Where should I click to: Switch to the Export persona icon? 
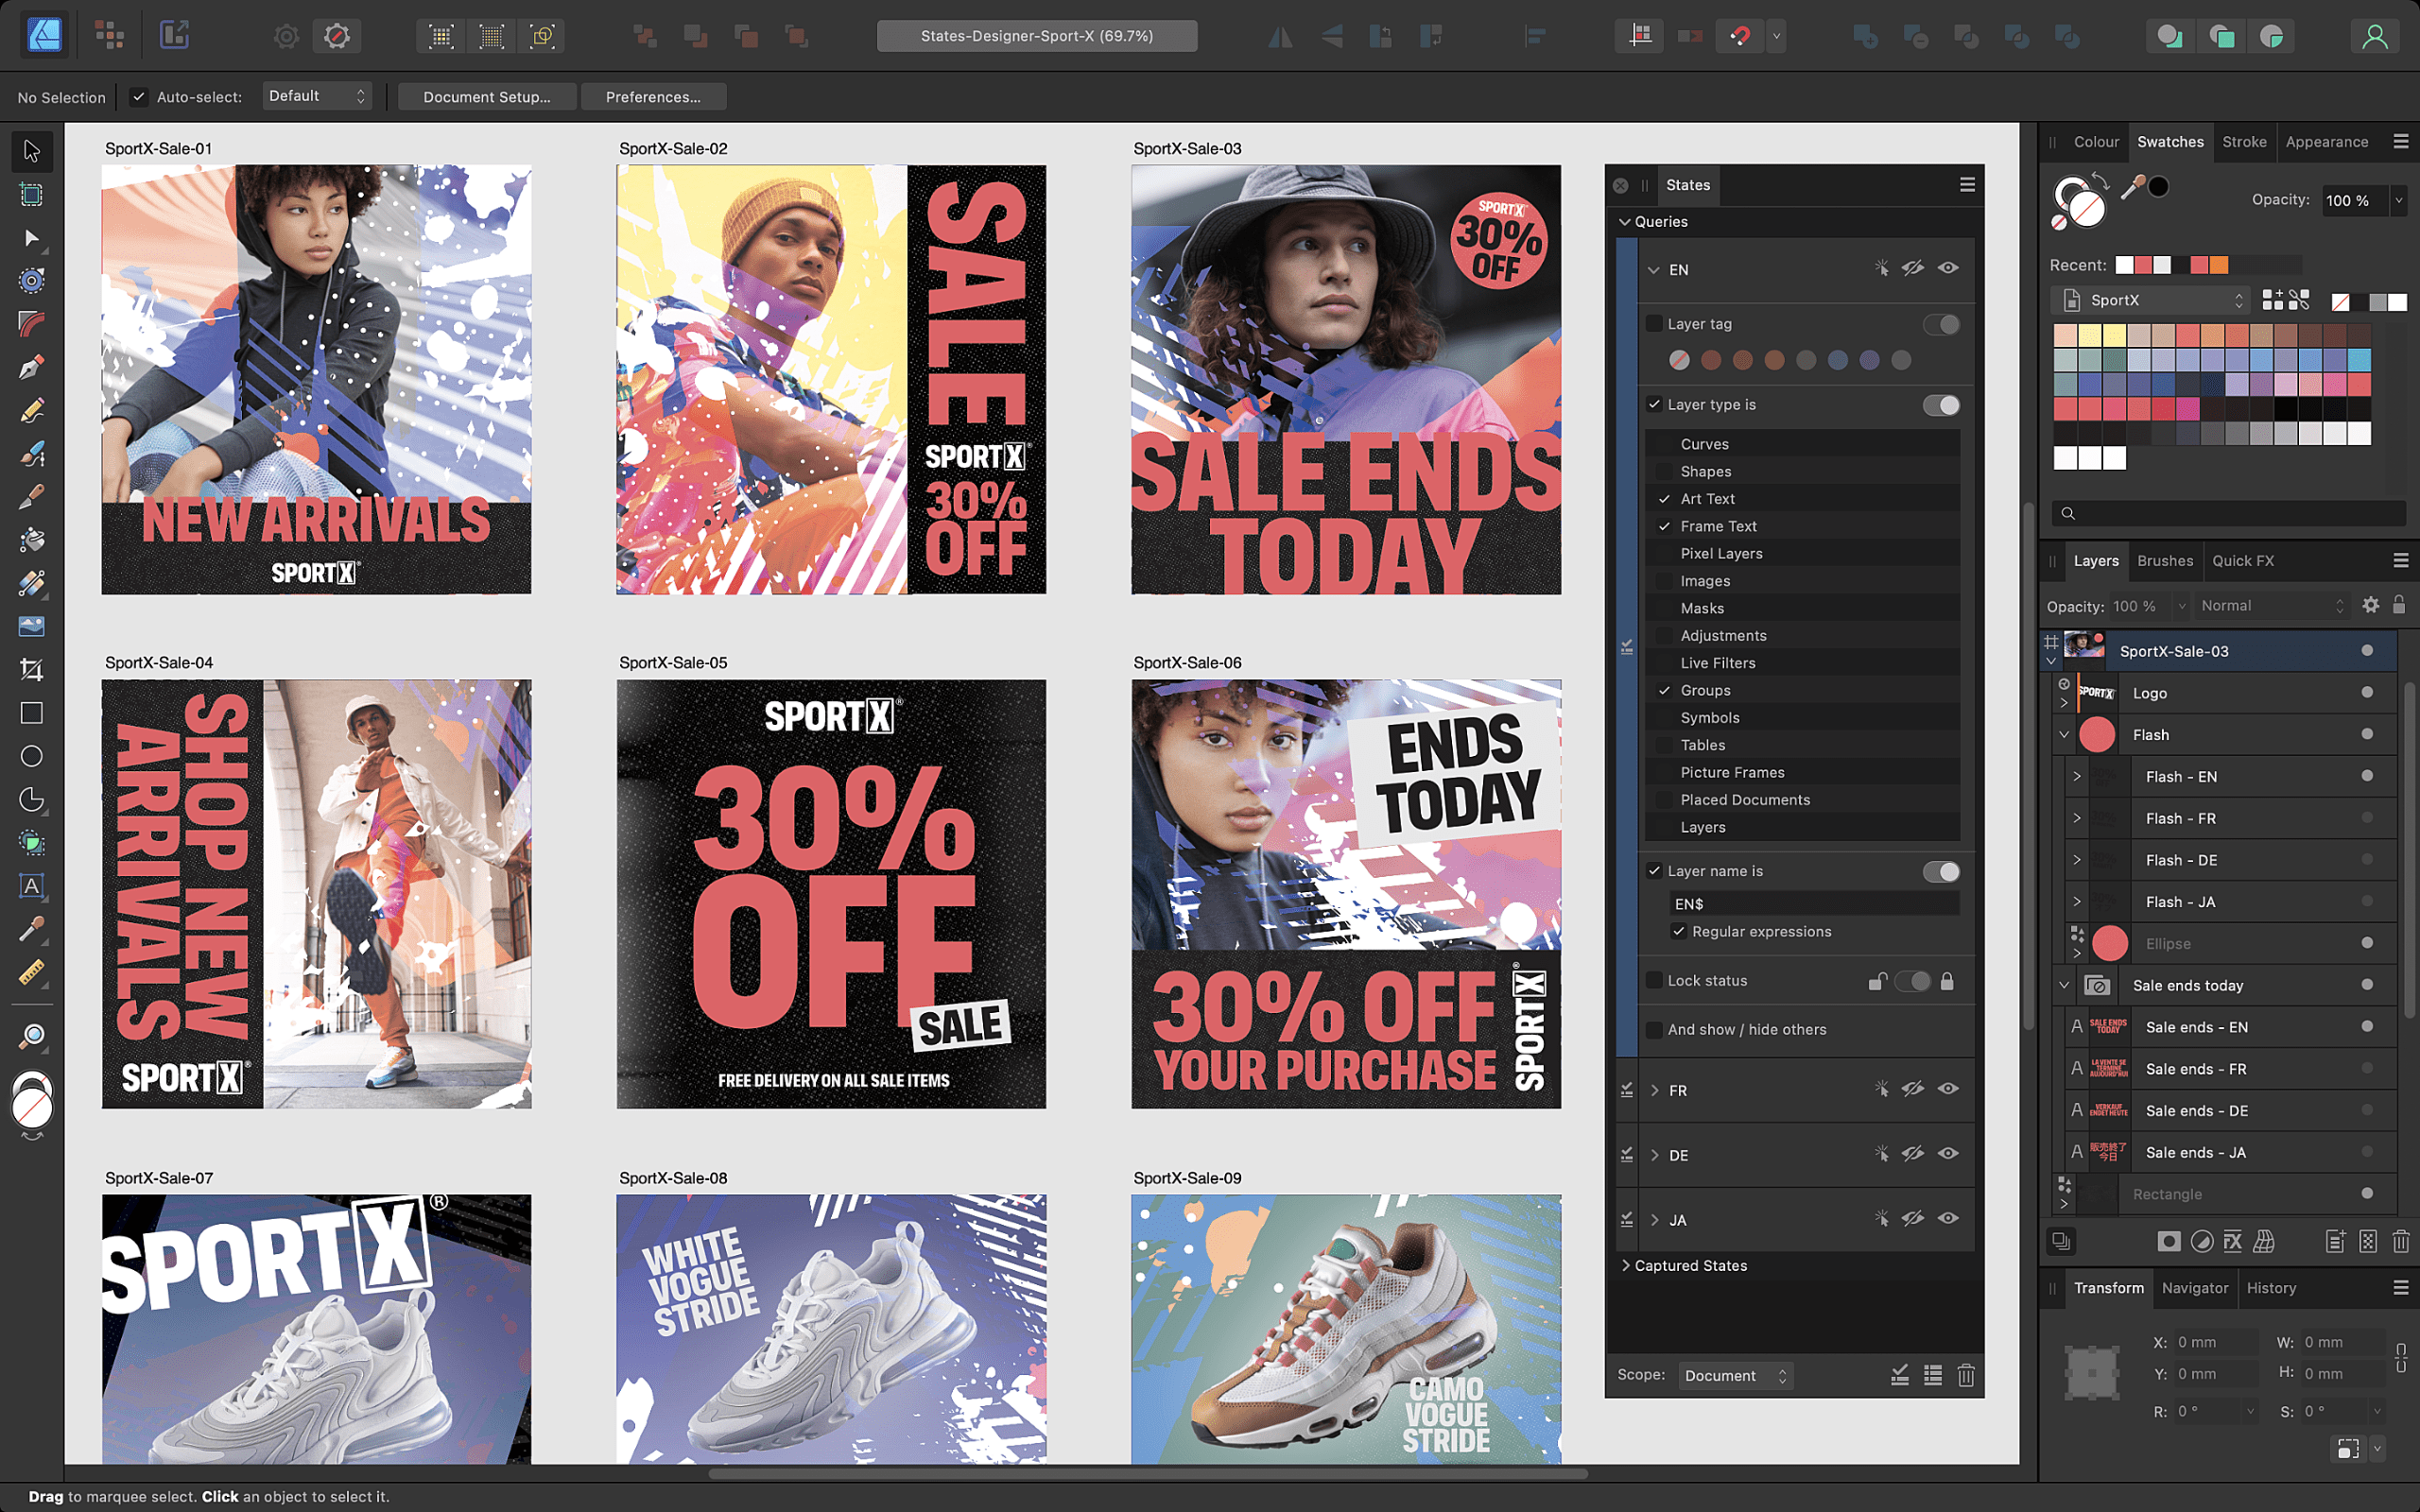pos(174,36)
